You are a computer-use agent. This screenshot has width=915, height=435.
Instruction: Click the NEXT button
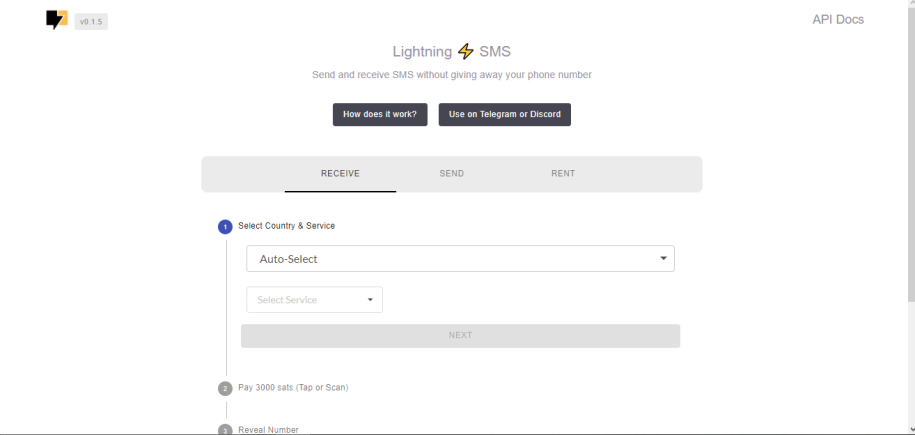[460, 336]
